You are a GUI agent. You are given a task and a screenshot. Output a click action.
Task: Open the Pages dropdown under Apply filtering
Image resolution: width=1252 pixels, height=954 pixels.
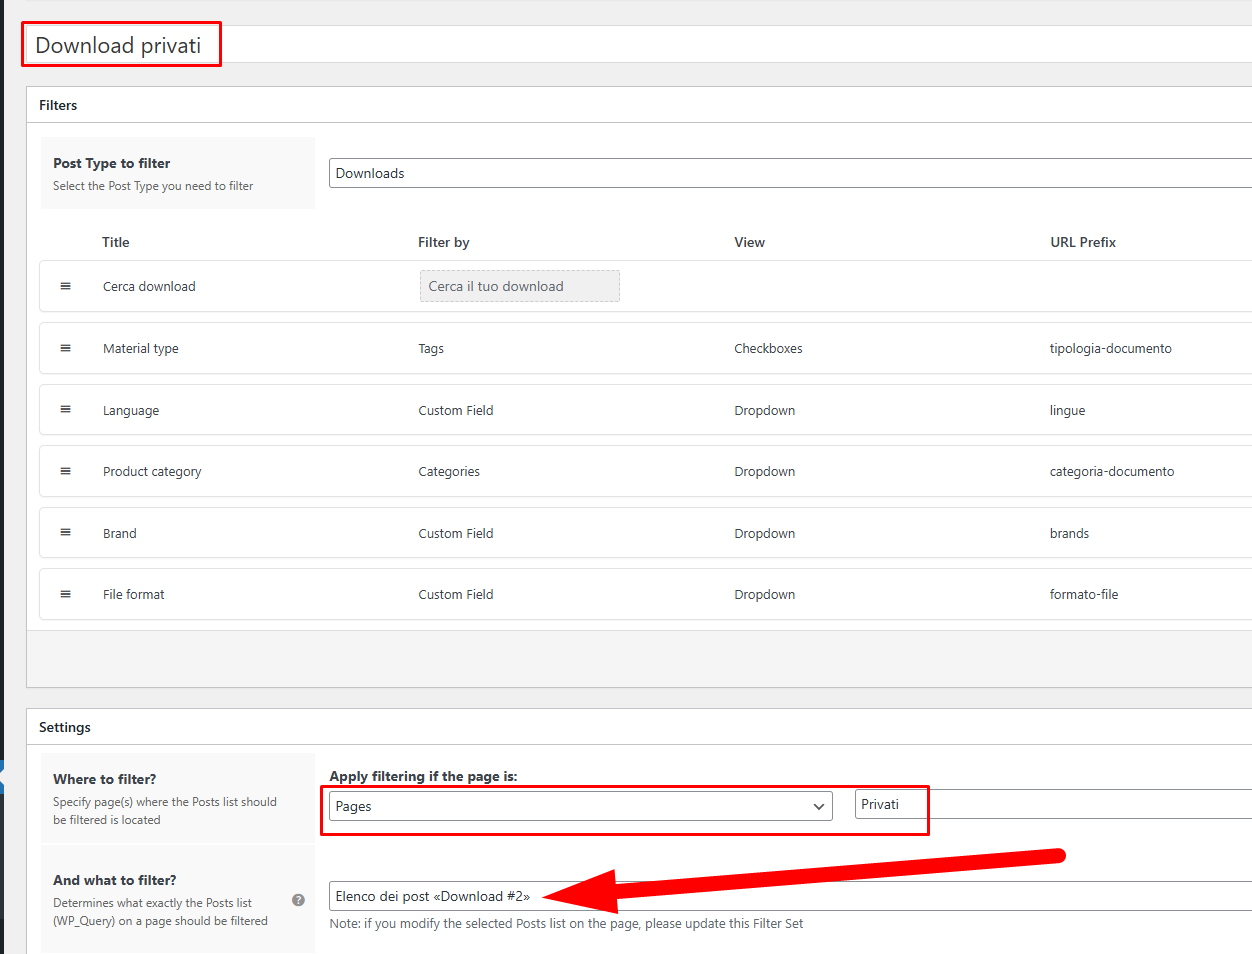581,806
